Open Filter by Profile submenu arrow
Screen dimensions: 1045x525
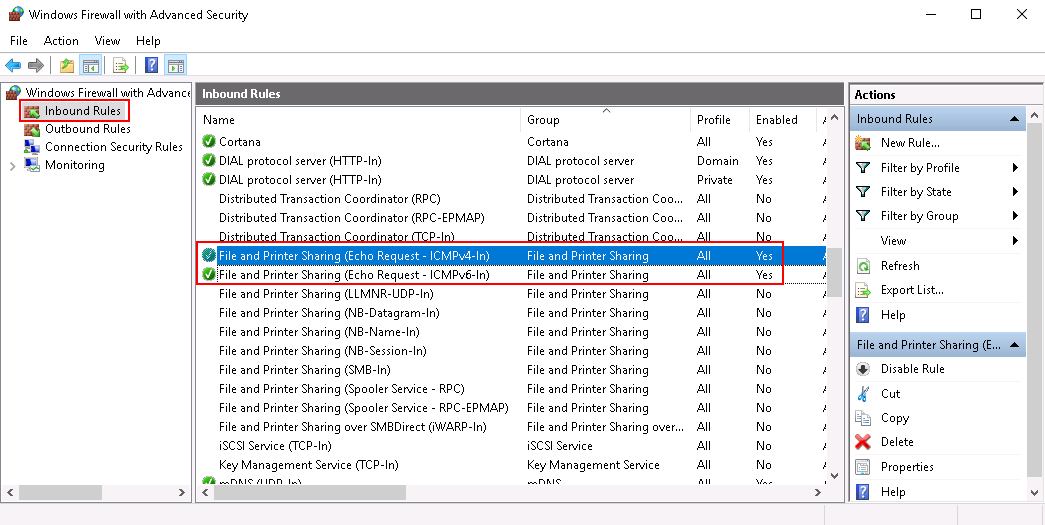tap(1015, 168)
